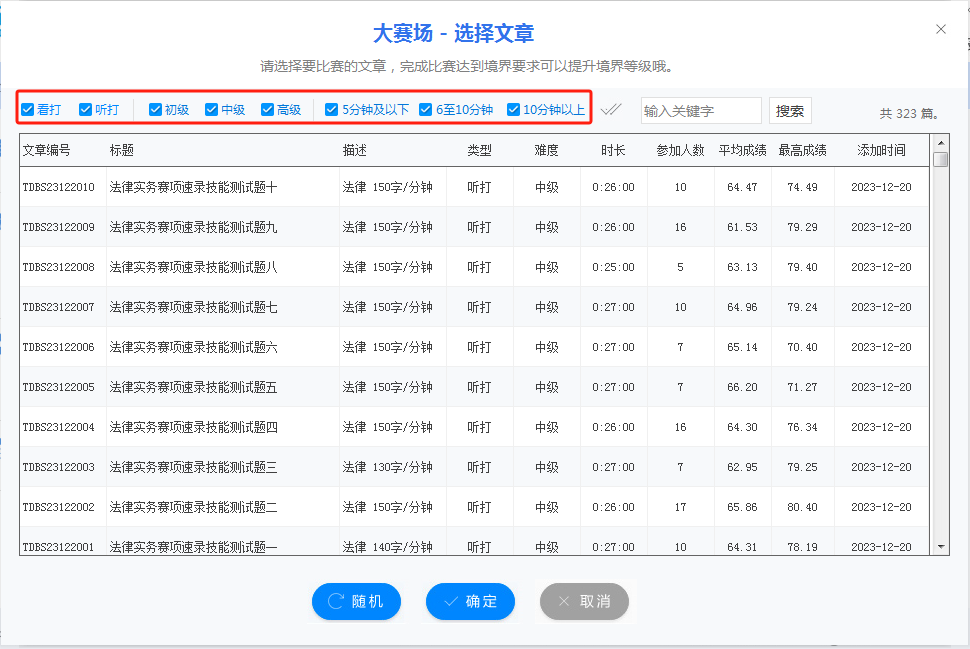970x649 pixels.
Task: Click the average score 61.53 cell
Action: tap(742, 227)
